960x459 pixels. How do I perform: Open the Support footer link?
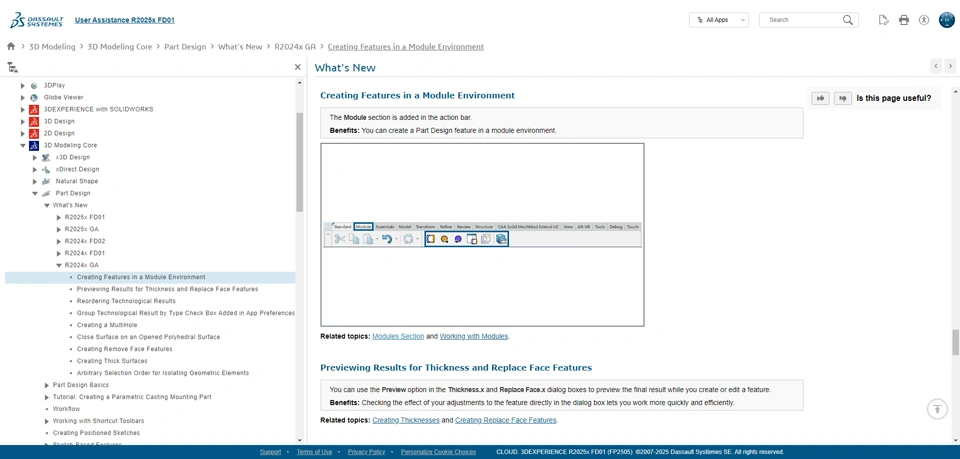pos(270,452)
